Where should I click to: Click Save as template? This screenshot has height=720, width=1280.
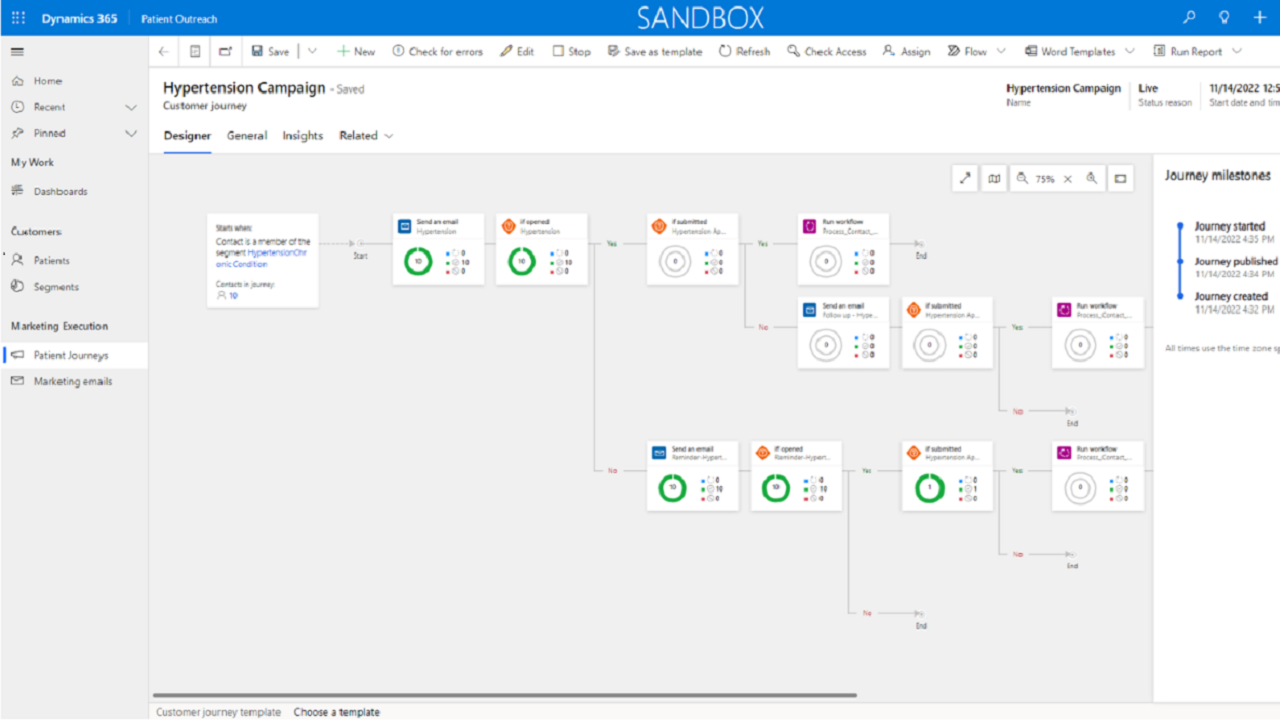(655, 51)
